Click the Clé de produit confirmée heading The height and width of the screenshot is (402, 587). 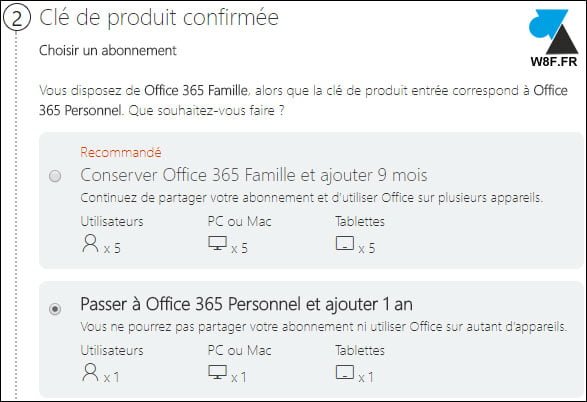coord(159,18)
